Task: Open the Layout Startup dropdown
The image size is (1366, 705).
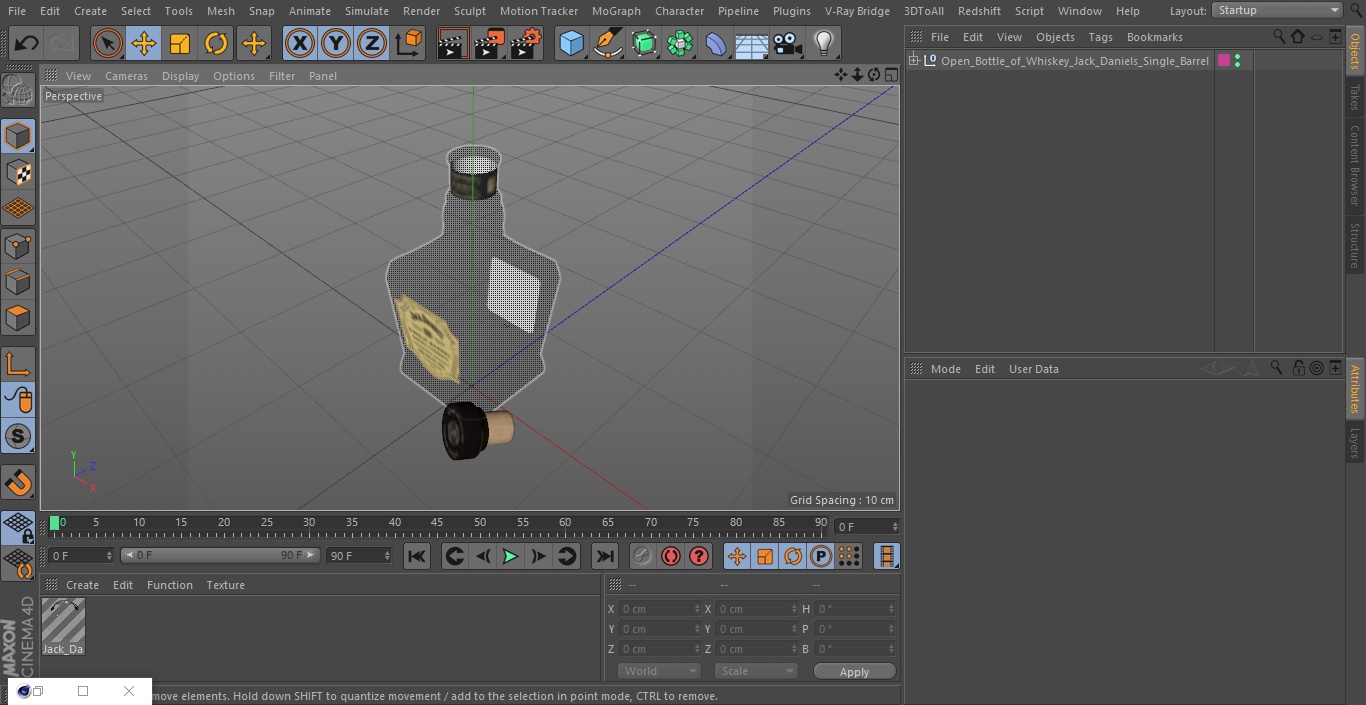Action: point(1277,10)
